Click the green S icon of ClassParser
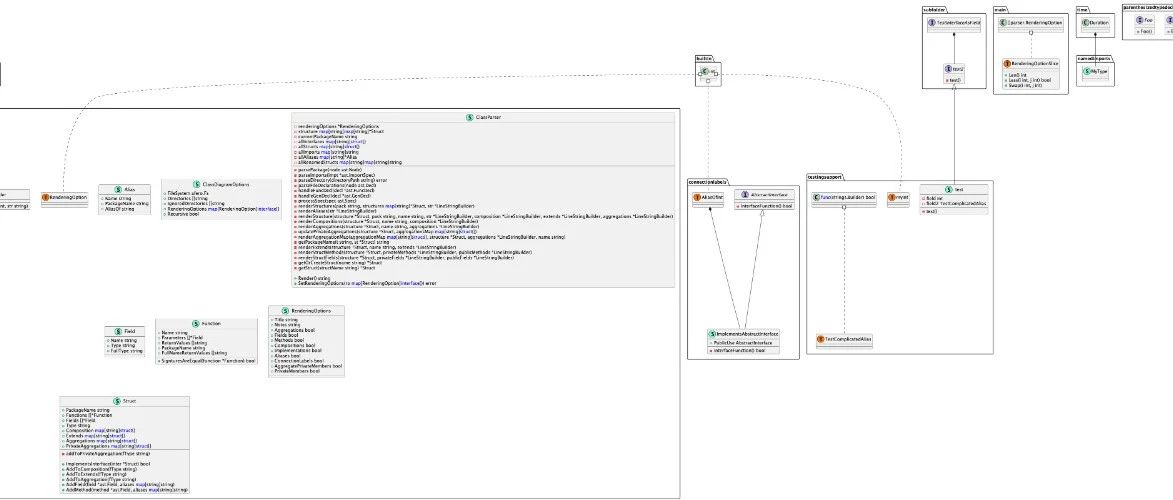 click(x=469, y=118)
